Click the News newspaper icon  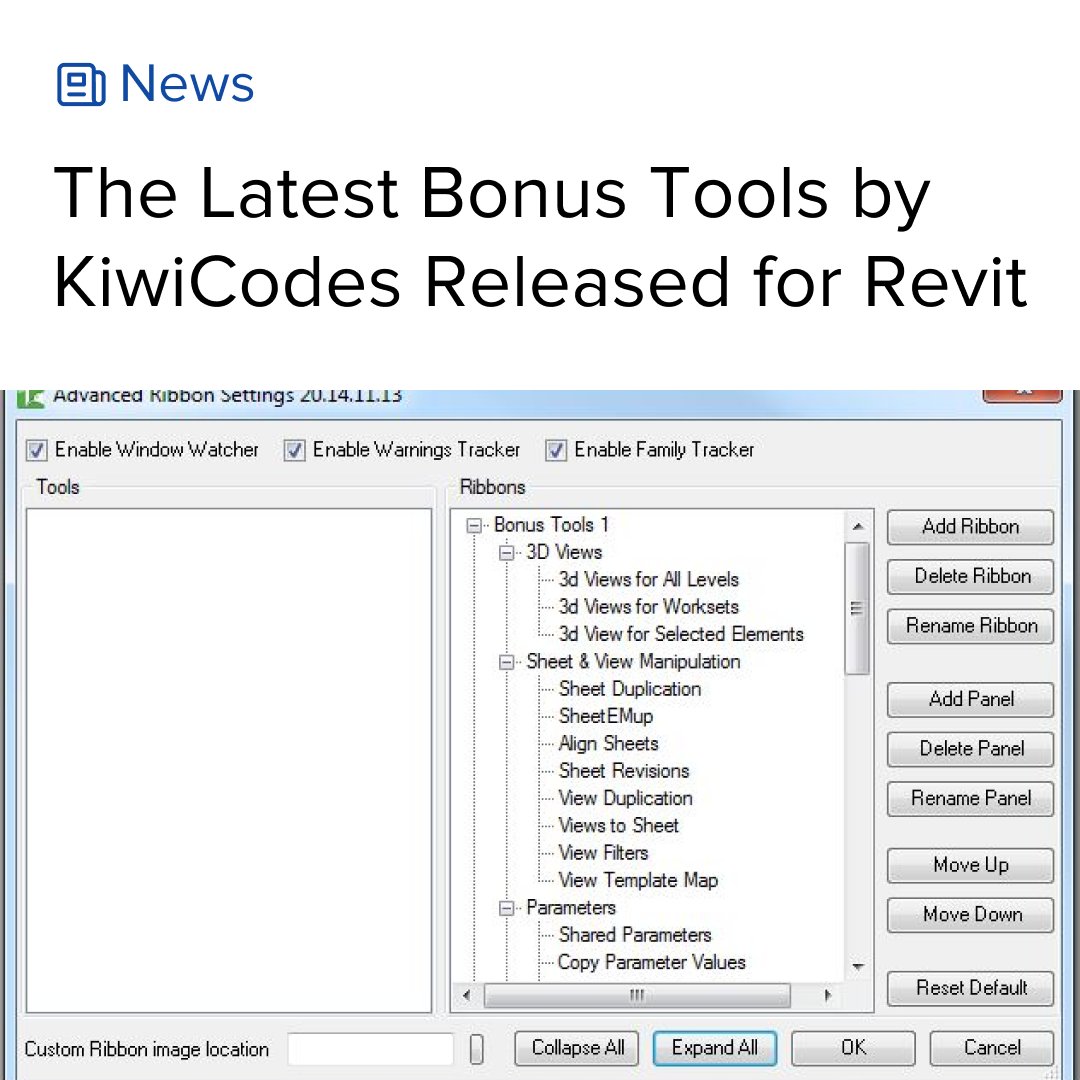[x=81, y=84]
